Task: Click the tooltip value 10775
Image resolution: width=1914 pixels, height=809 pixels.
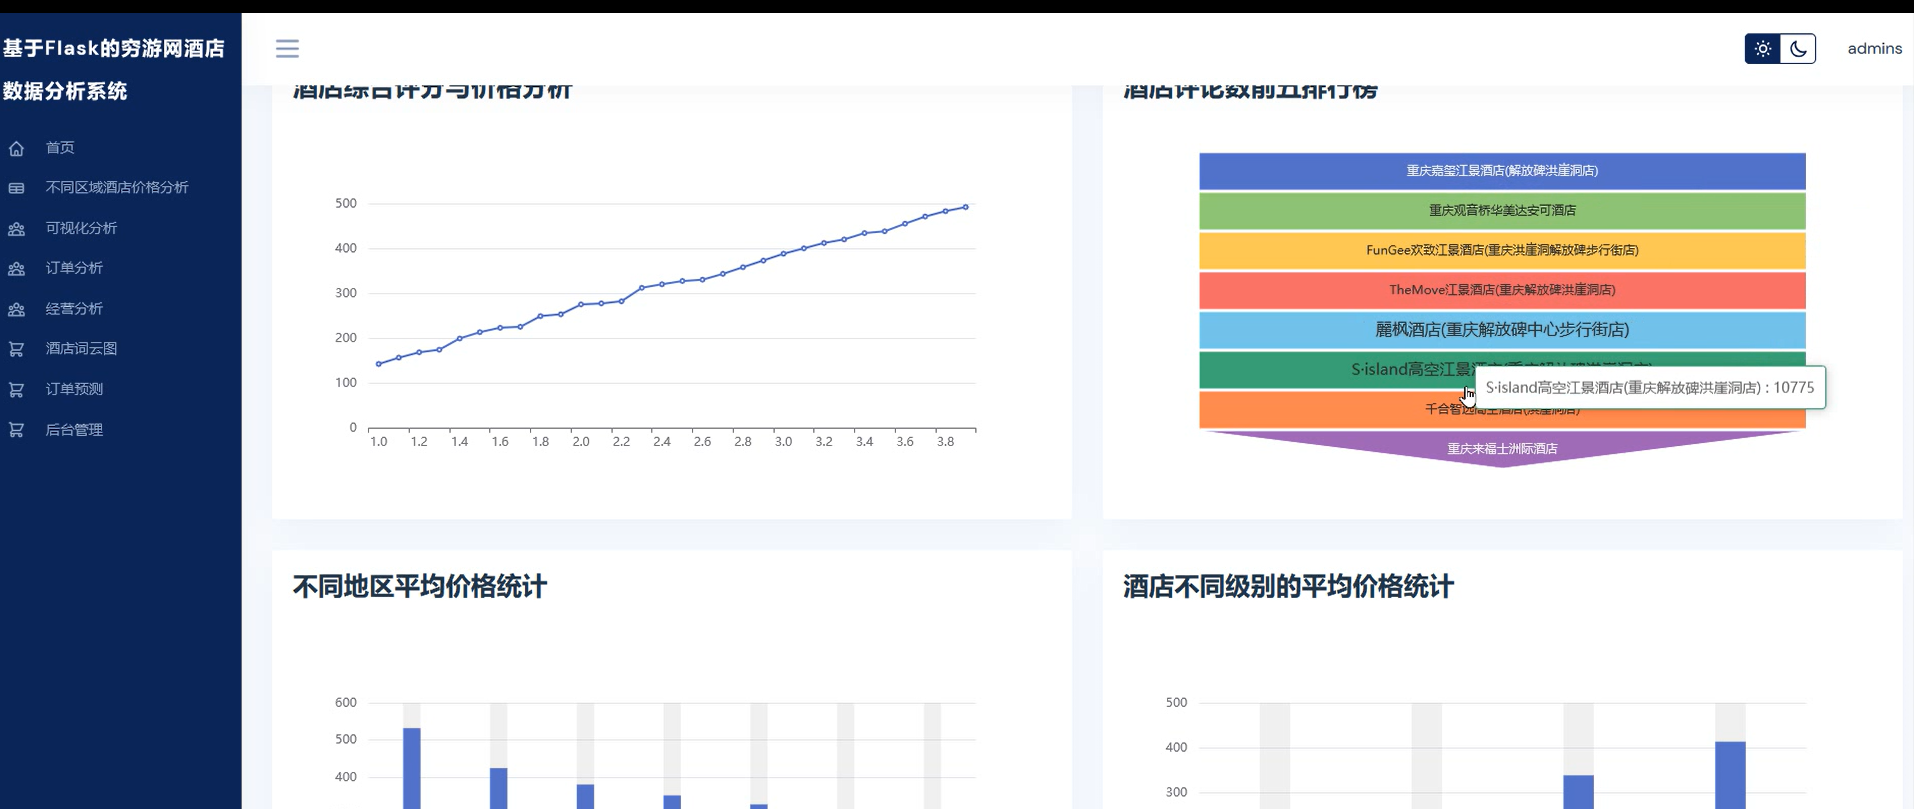Action: tap(1793, 388)
